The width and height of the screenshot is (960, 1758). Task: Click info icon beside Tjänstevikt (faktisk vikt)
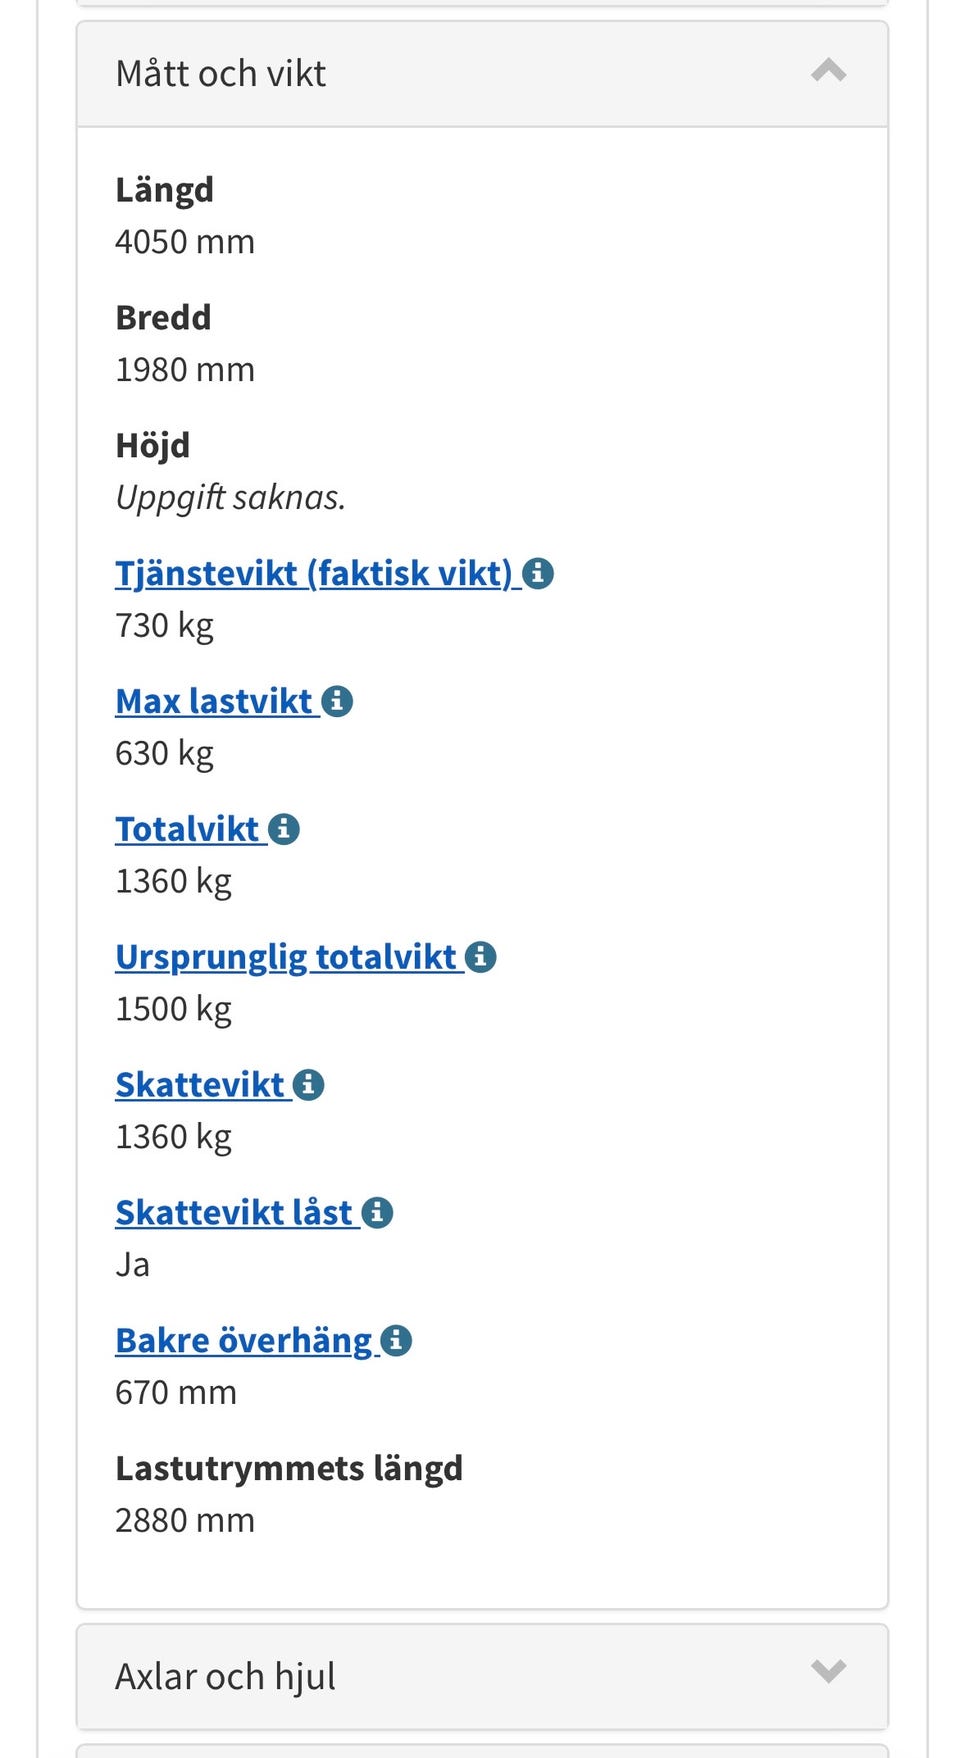(538, 574)
